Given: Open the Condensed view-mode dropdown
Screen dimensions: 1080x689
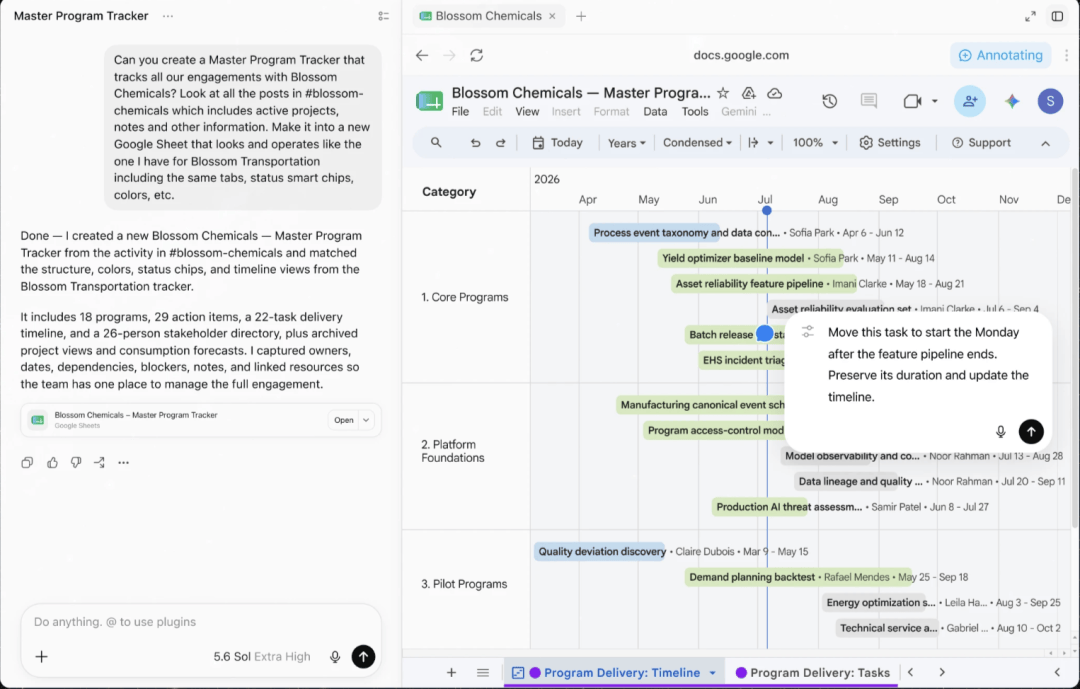Looking at the screenshot, I should (x=697, y=143).
